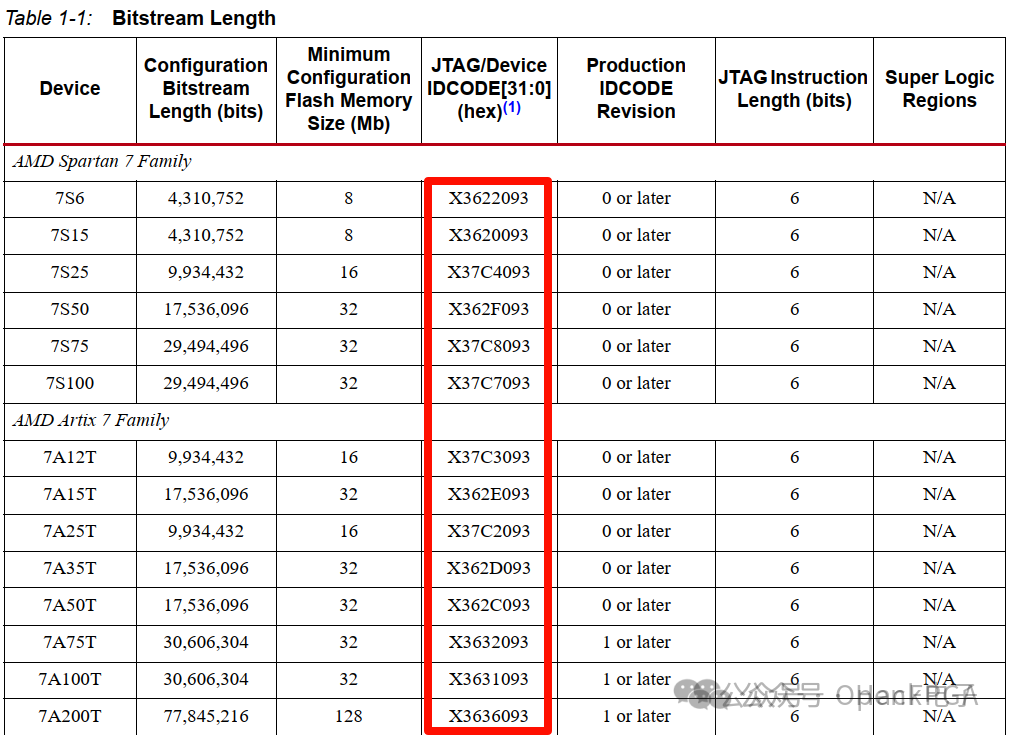1009x735 pixels.
Task: Click 7A12T JTAG instruction length 6
Action: 794,457
